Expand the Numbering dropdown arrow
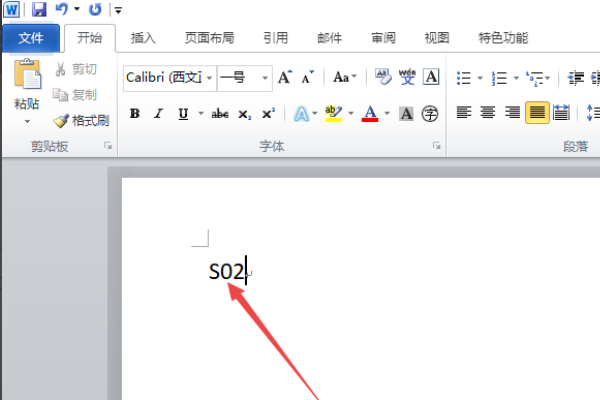 coord(516,78)
